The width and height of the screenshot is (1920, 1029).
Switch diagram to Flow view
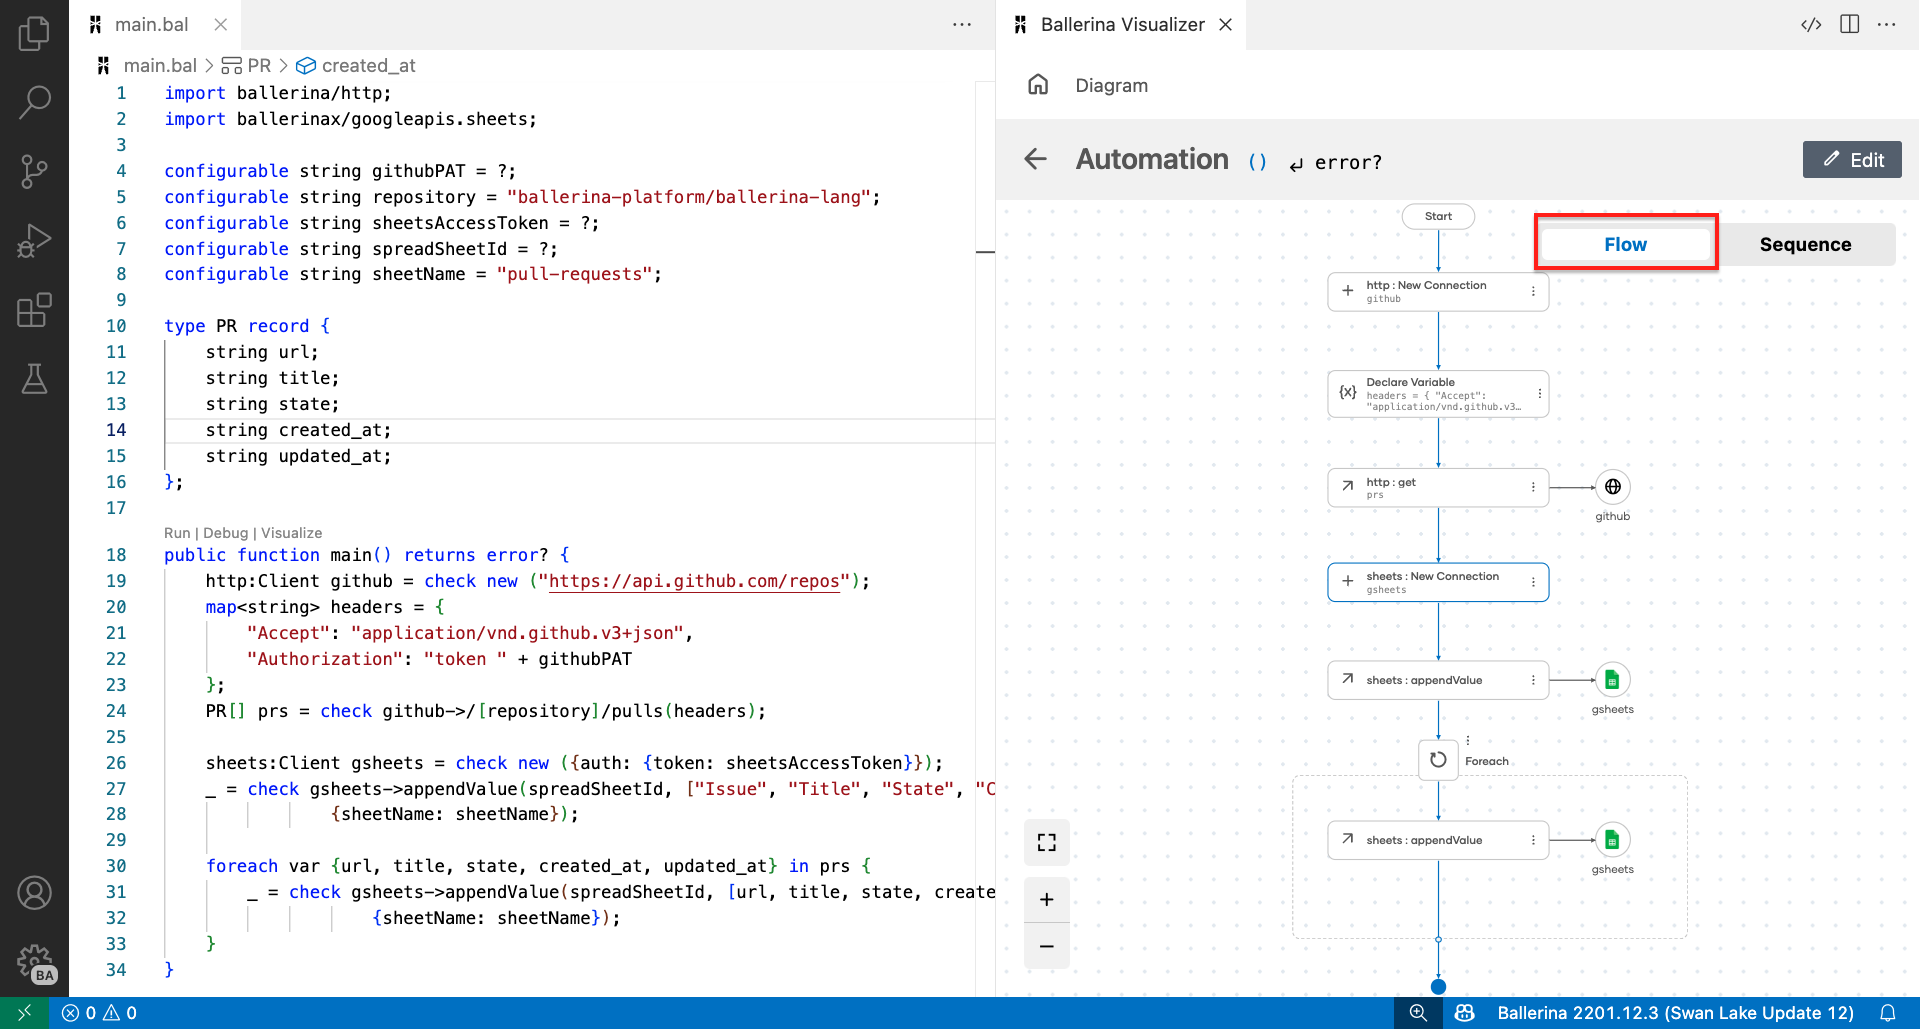[x=1625, y=244]
